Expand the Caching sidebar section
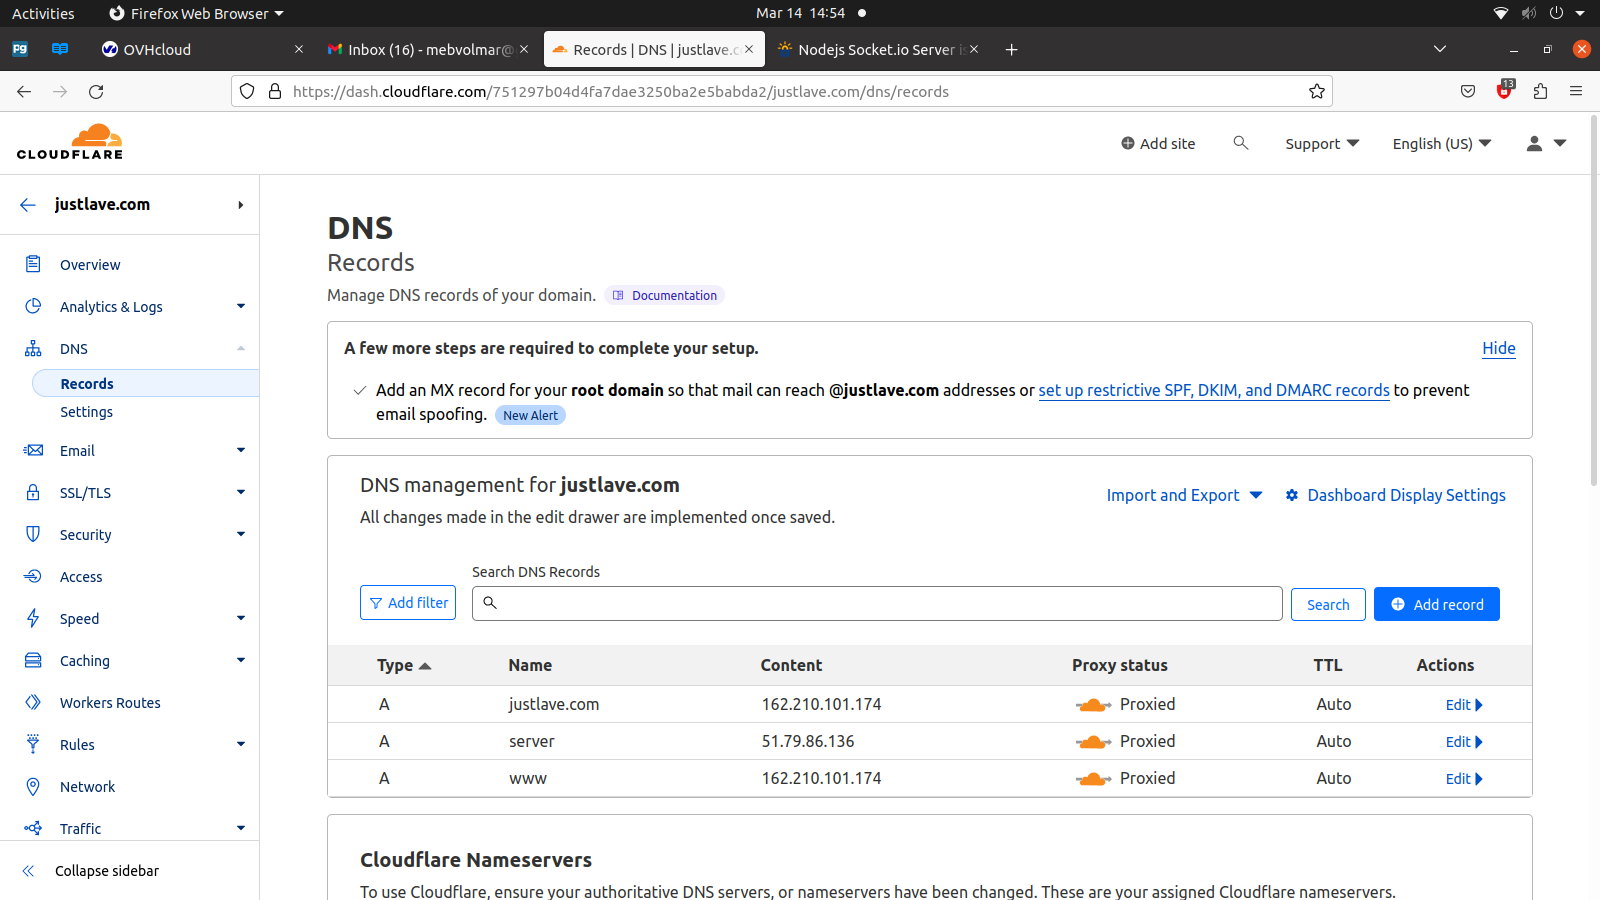 pos(240,660)
